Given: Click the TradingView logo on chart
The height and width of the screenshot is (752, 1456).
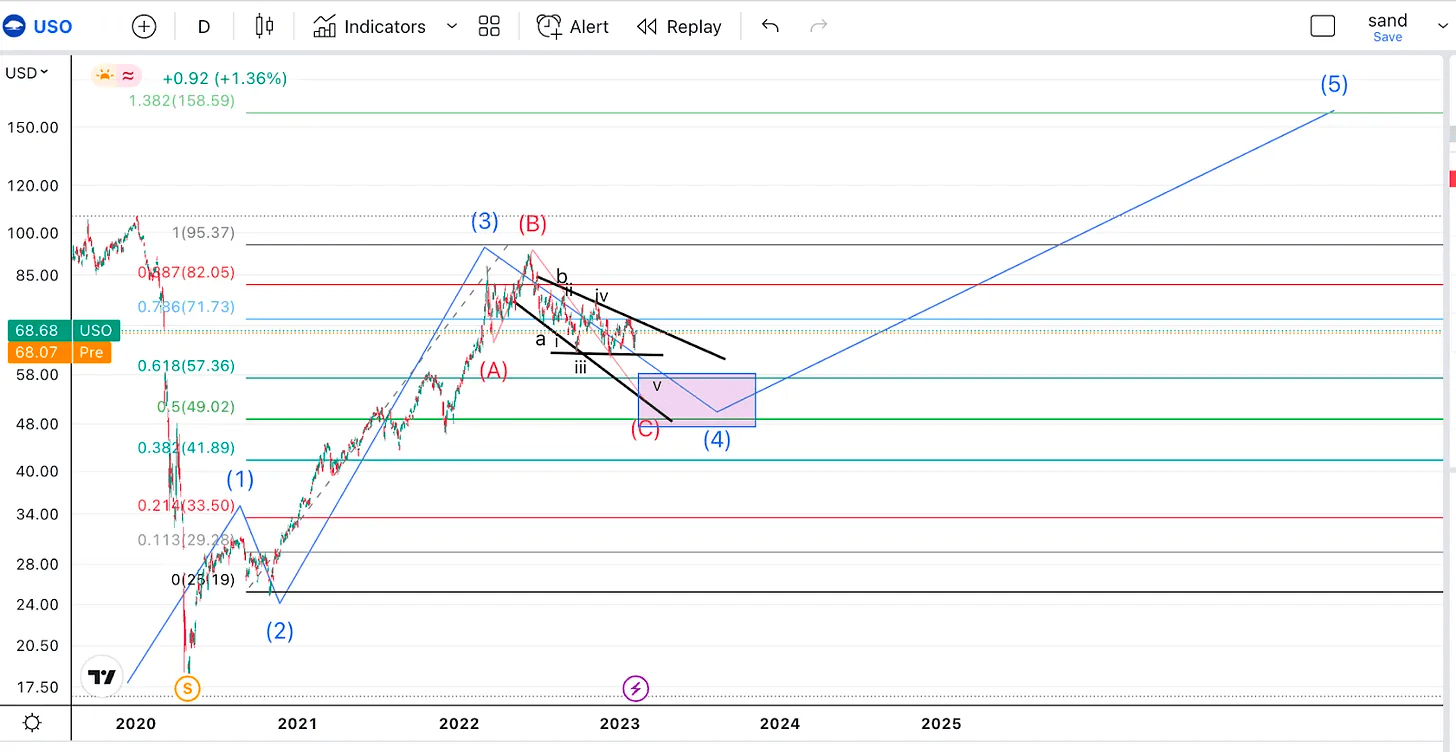Looking at the screenshot, I should point(102,677).
